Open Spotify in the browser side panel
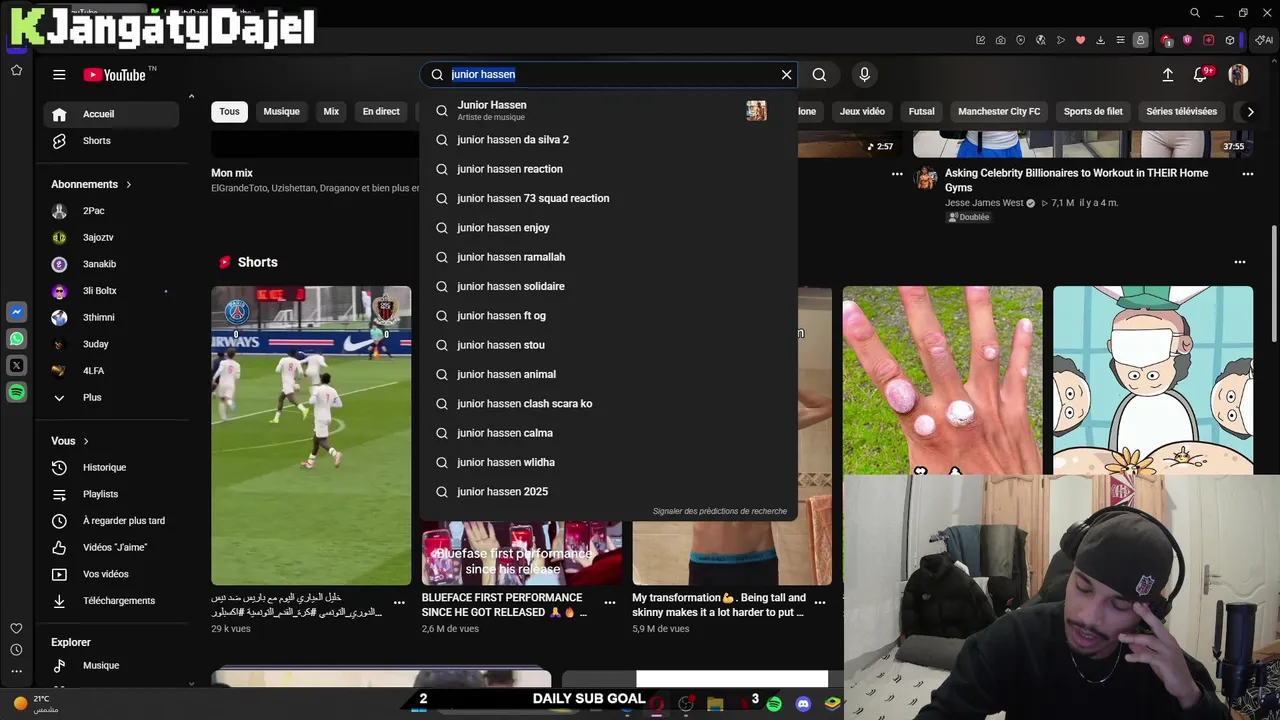 pos(17,393)
